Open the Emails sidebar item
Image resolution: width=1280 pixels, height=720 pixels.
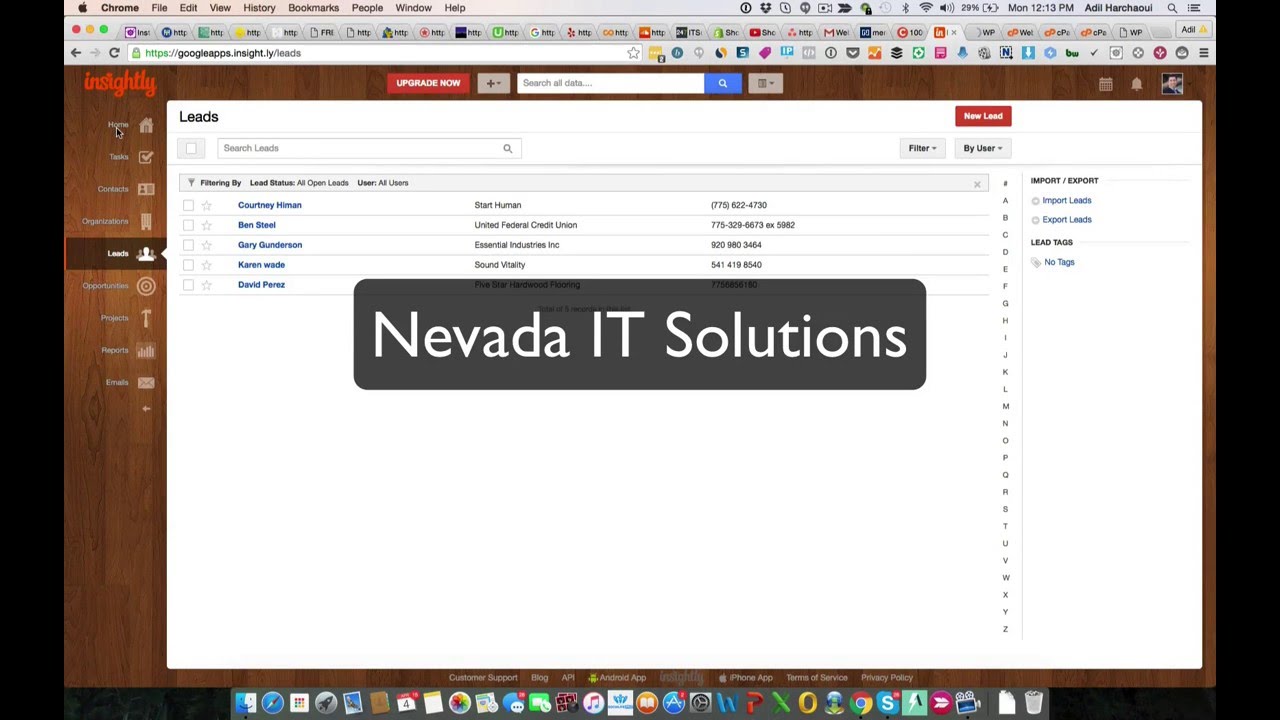(x=130, y=382)
